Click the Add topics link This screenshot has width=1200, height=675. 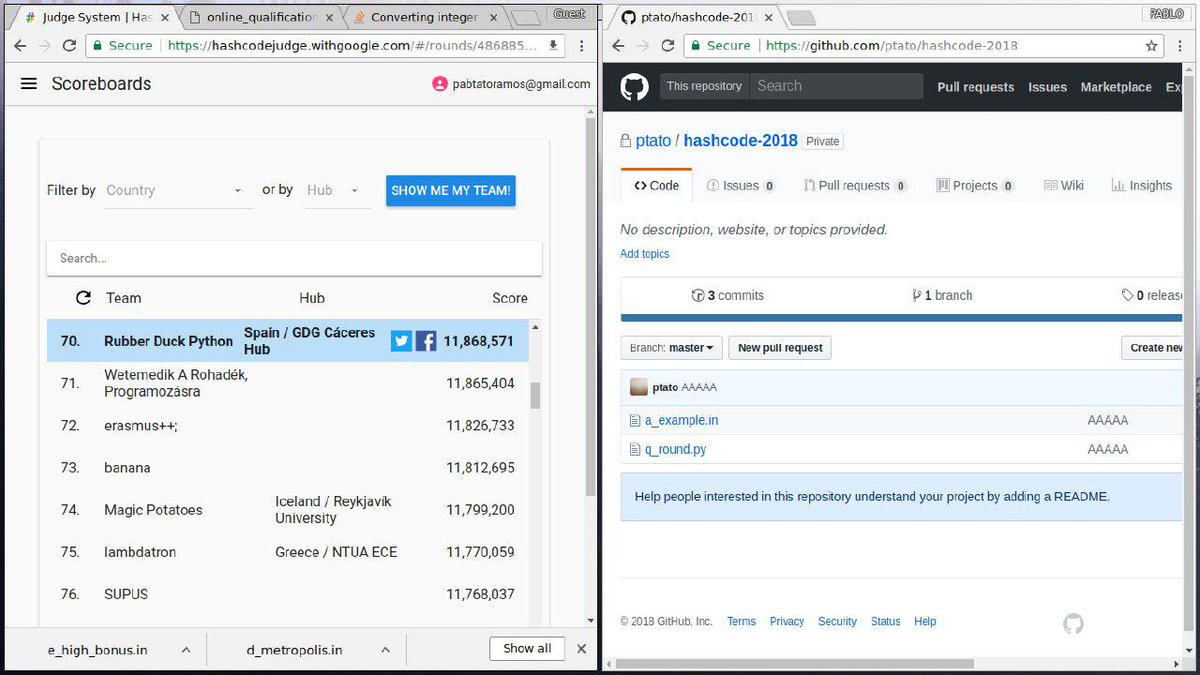click(645, 254)
